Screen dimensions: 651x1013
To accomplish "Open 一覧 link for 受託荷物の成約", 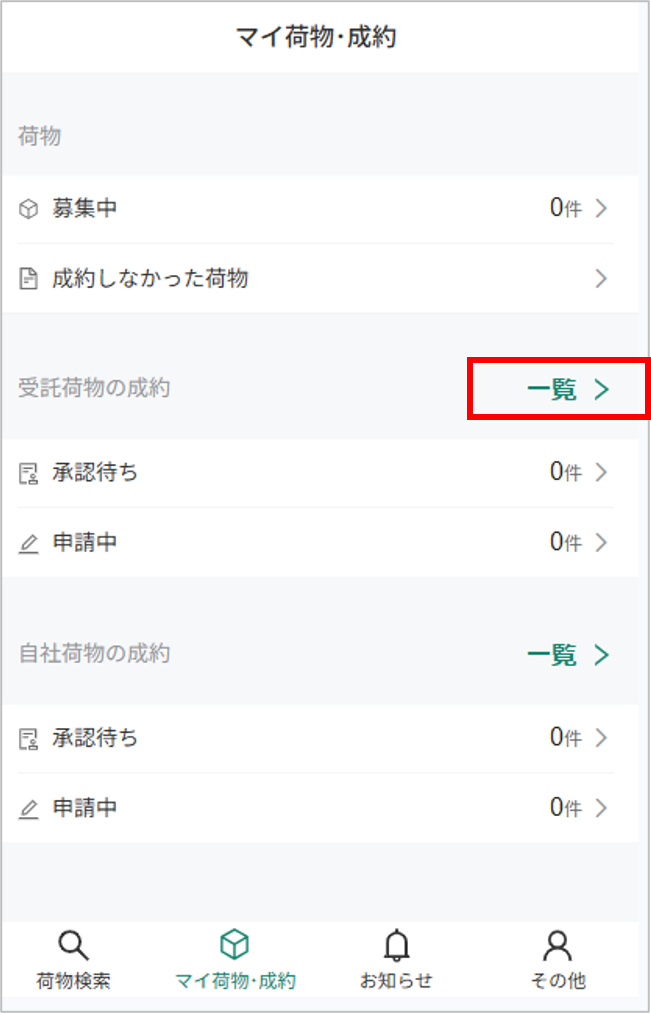I will (568, 390).
